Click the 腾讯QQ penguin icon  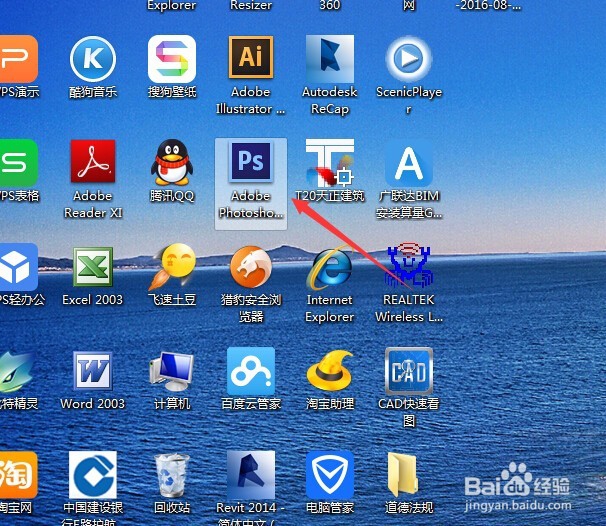pos(172,162)
